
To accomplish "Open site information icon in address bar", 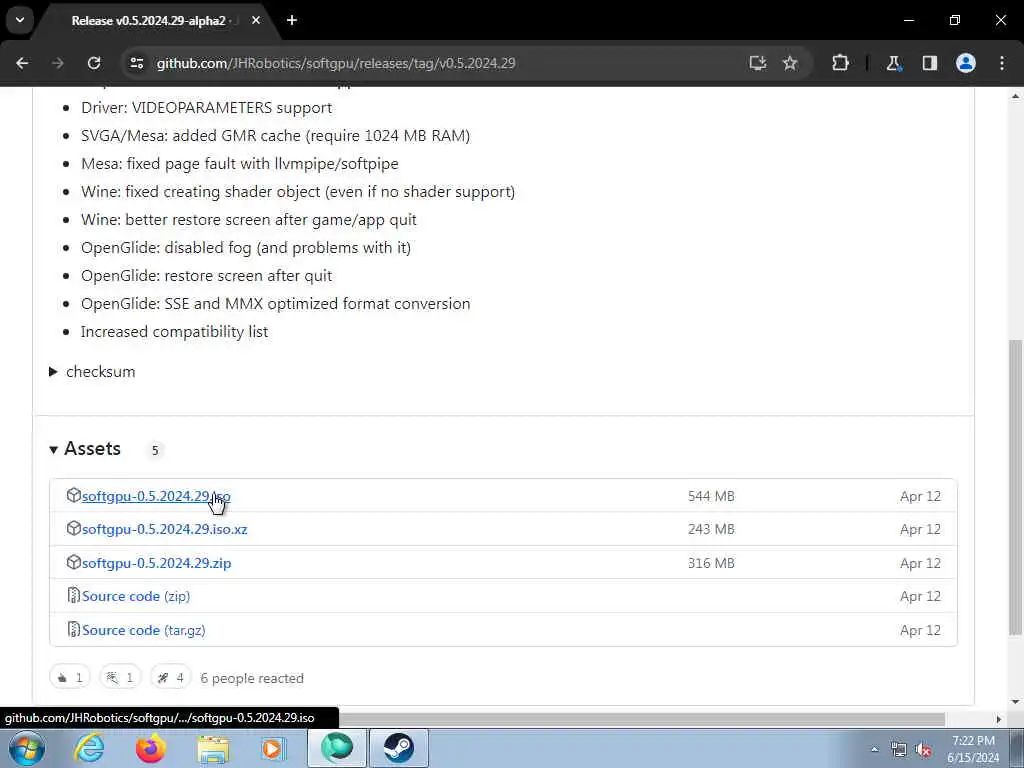I will [136, 63].
